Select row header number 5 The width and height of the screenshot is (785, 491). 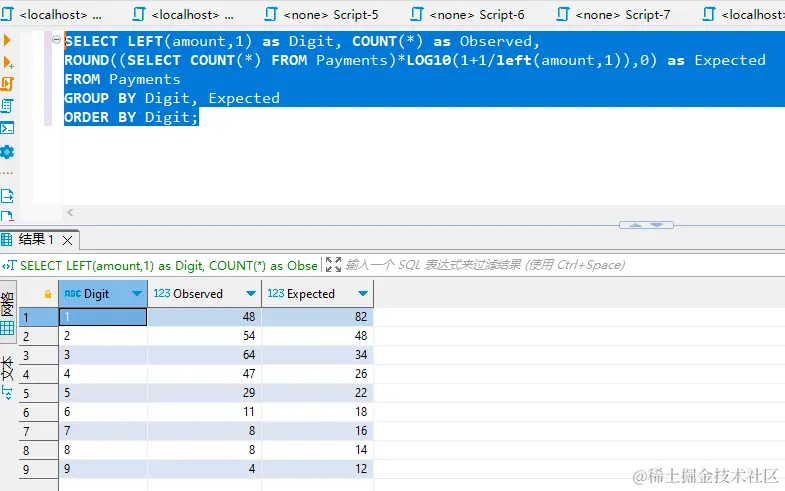coord(39,393)
